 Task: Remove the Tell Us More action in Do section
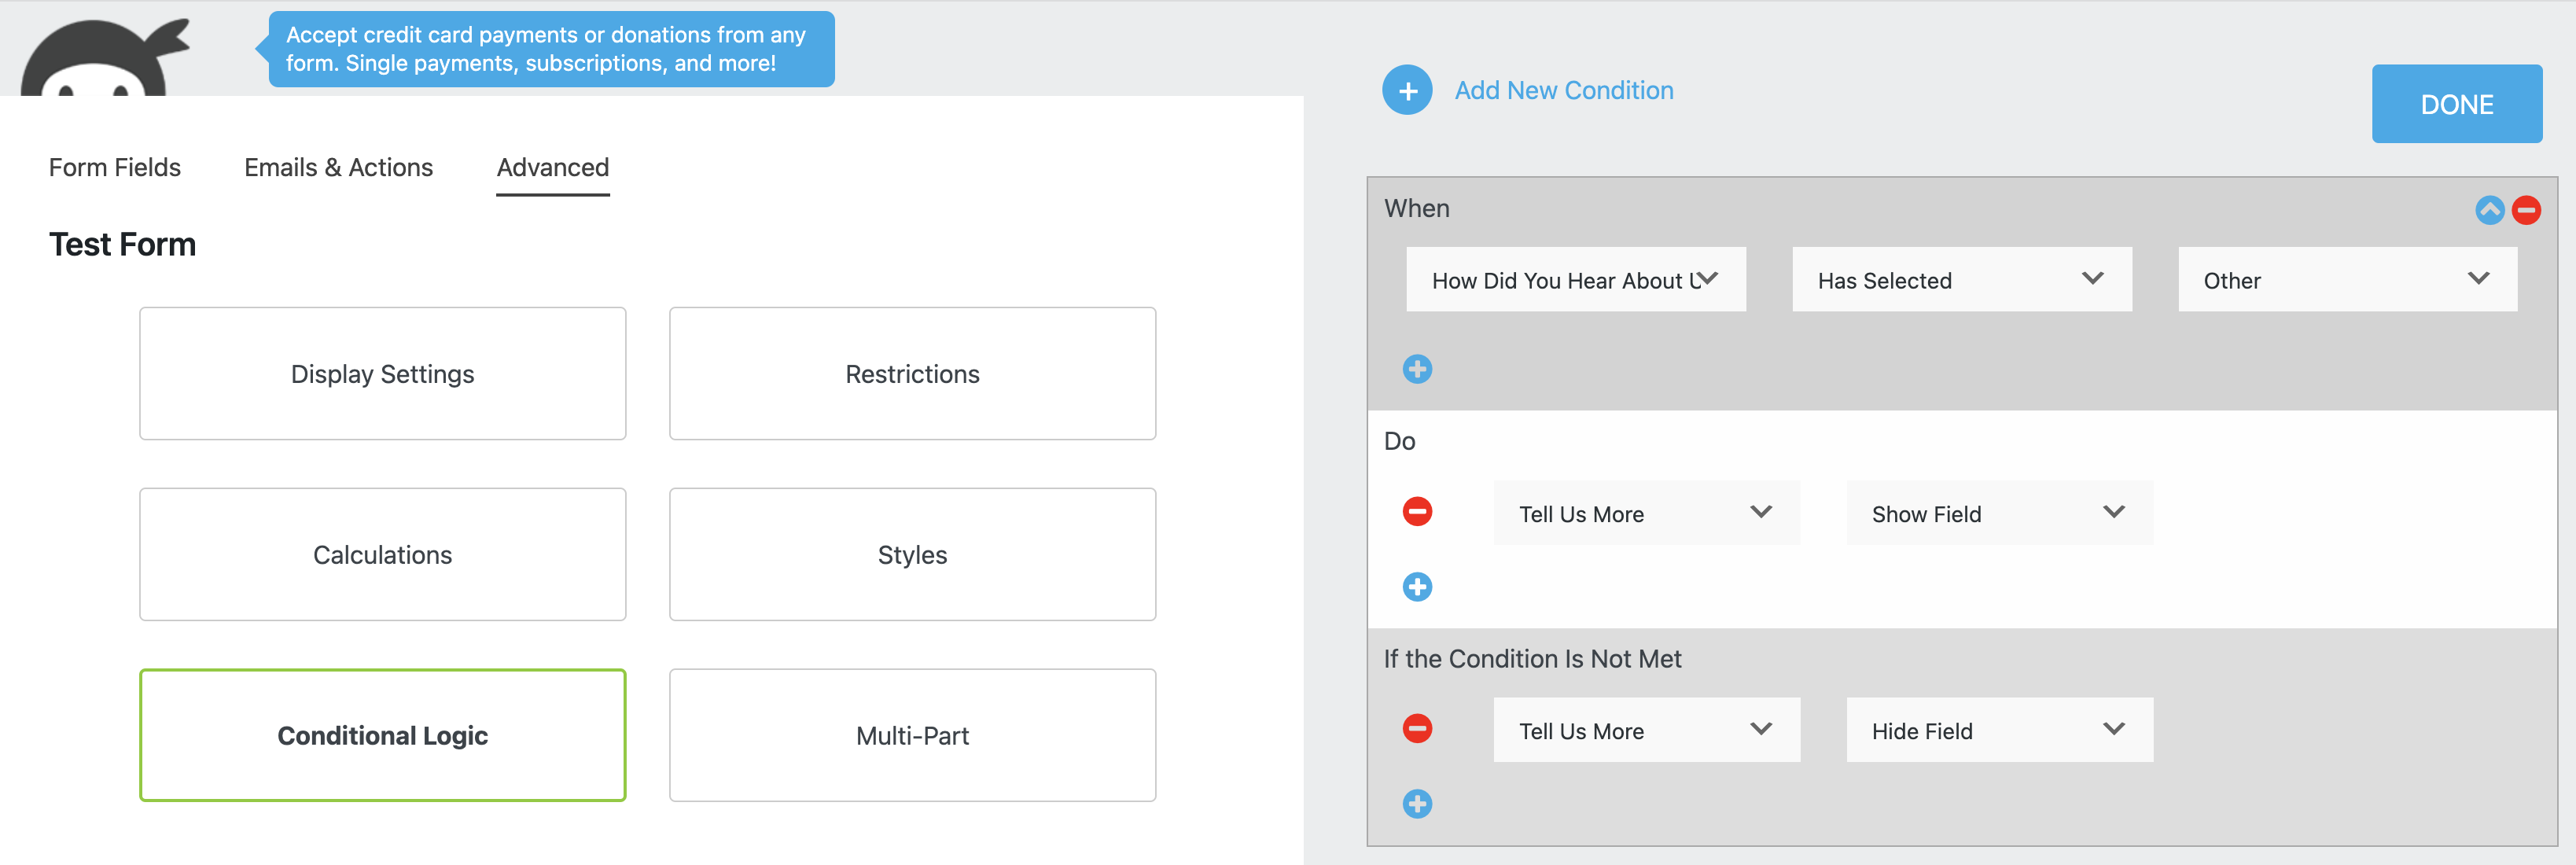(1417, 511)
